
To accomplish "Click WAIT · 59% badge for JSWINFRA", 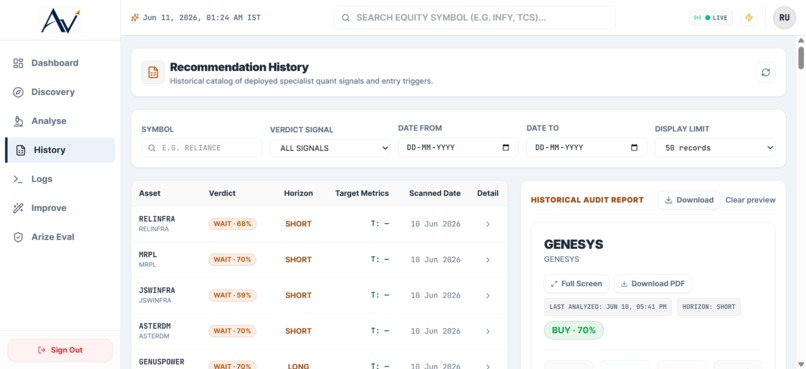I will tap(232, 296).
